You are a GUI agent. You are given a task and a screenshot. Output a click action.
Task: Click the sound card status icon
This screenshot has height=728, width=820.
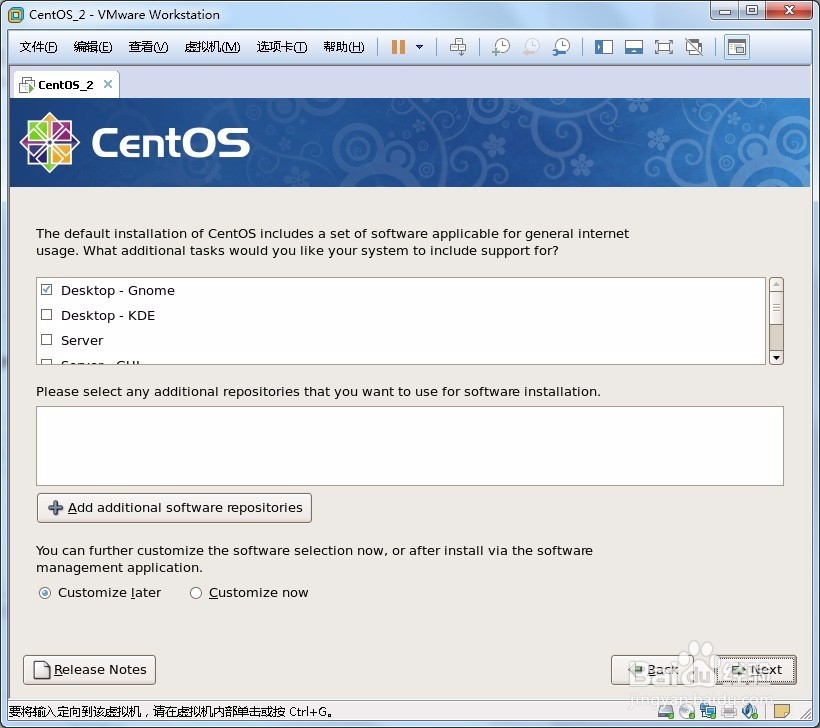749,711
